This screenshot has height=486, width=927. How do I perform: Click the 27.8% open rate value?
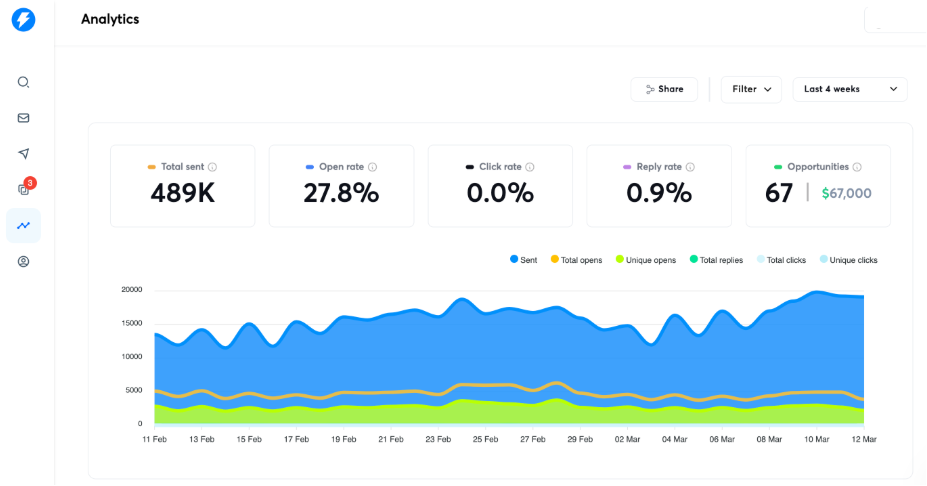tap(341, 193)
